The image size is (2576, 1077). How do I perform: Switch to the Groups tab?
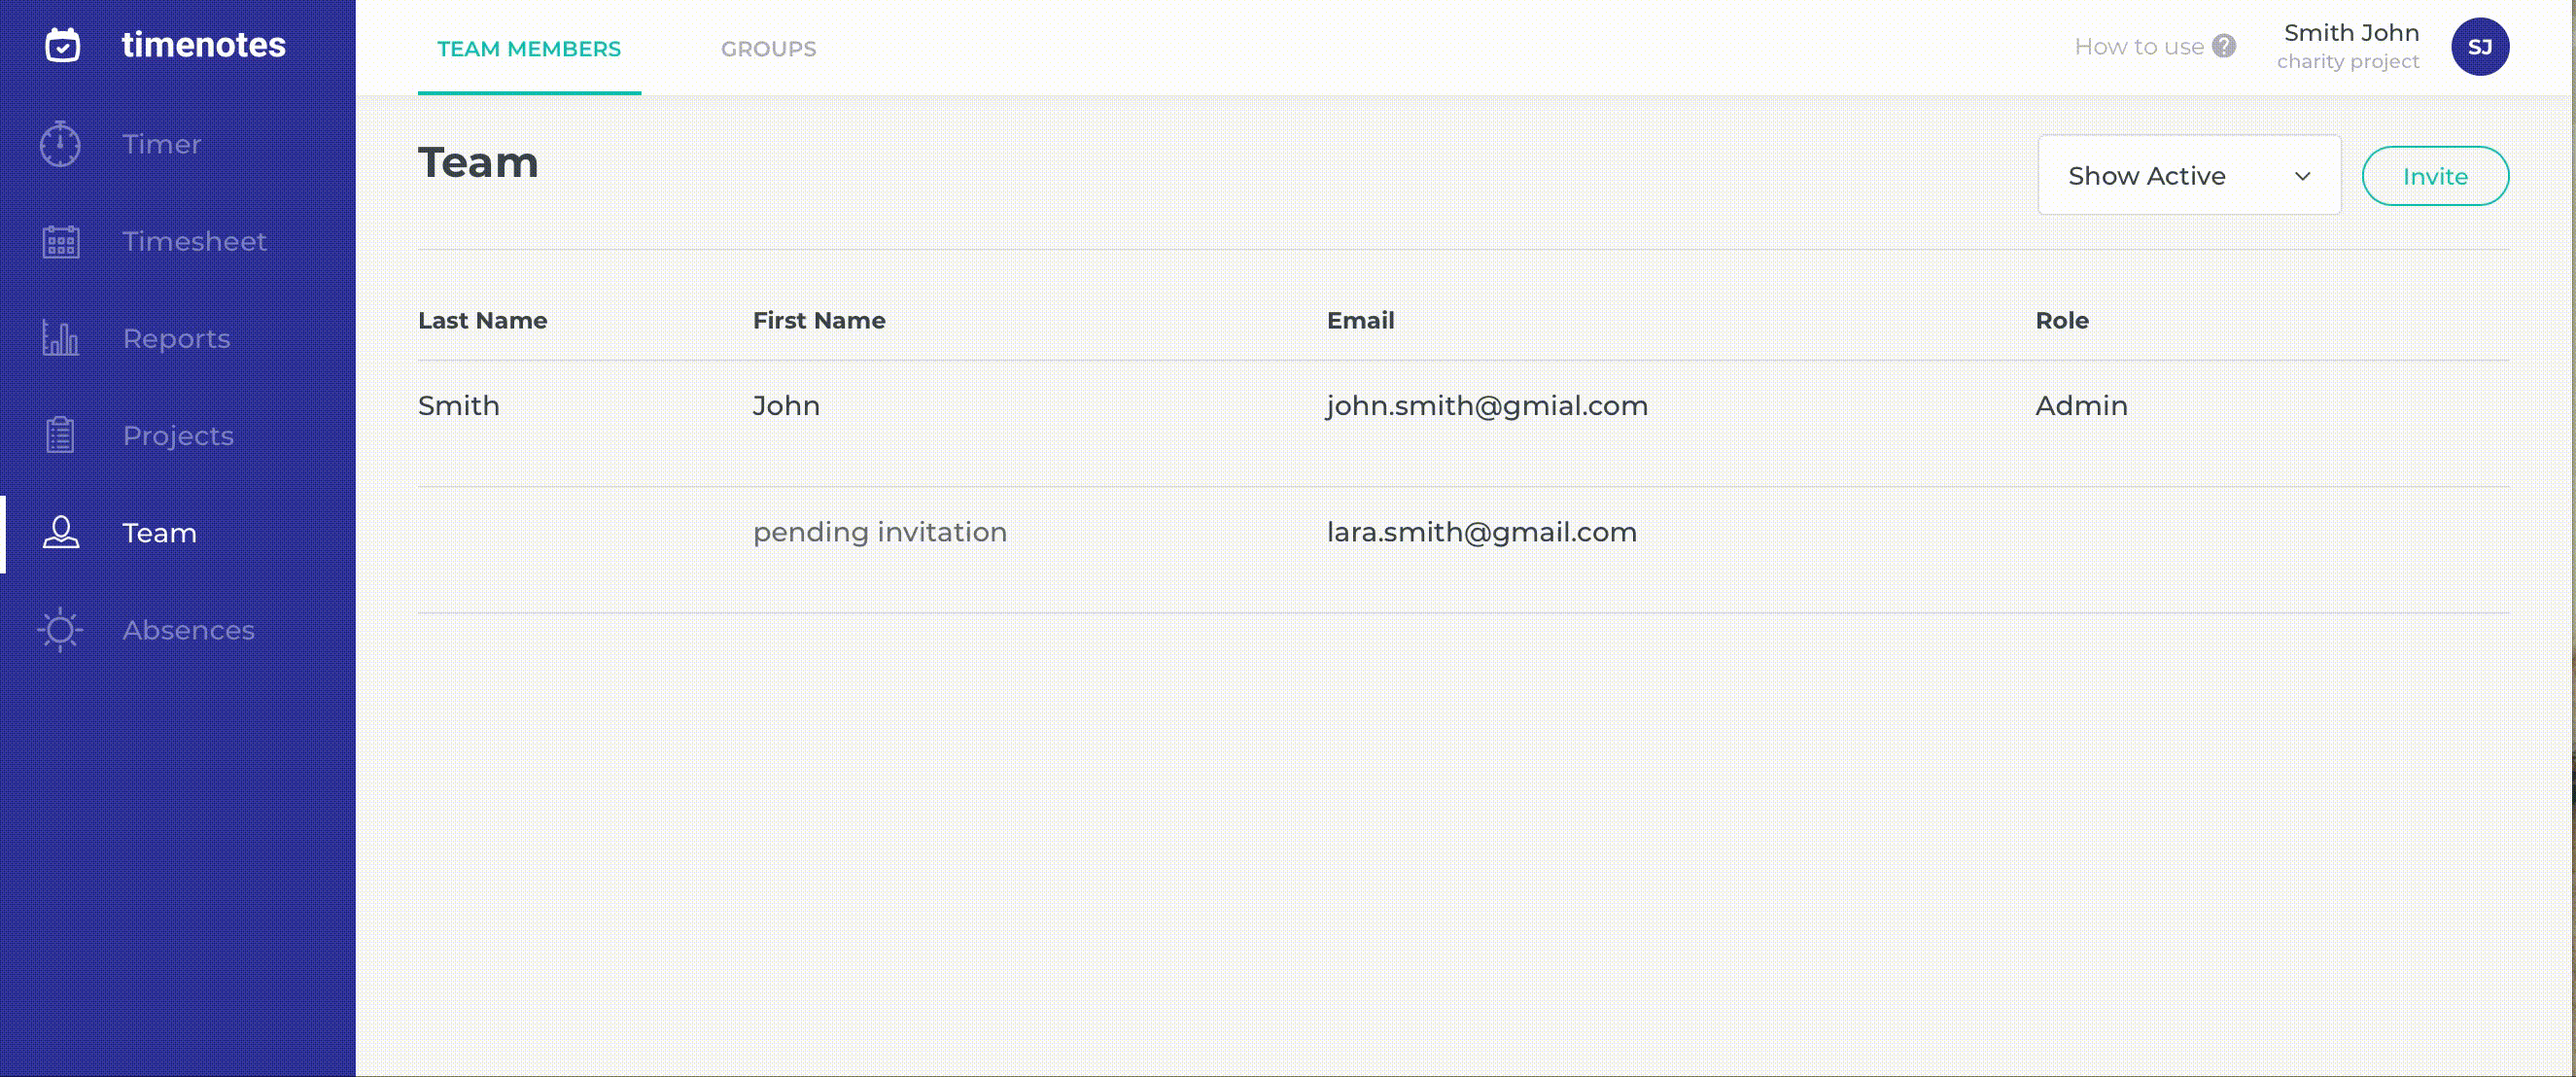[x=768, y=49]
